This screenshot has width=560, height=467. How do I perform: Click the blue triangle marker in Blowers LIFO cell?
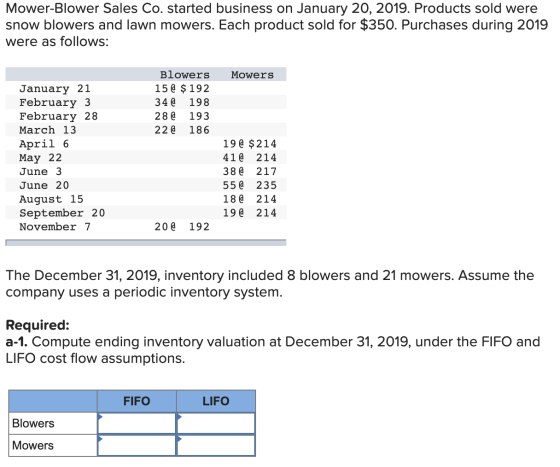(x=180, y=416)
